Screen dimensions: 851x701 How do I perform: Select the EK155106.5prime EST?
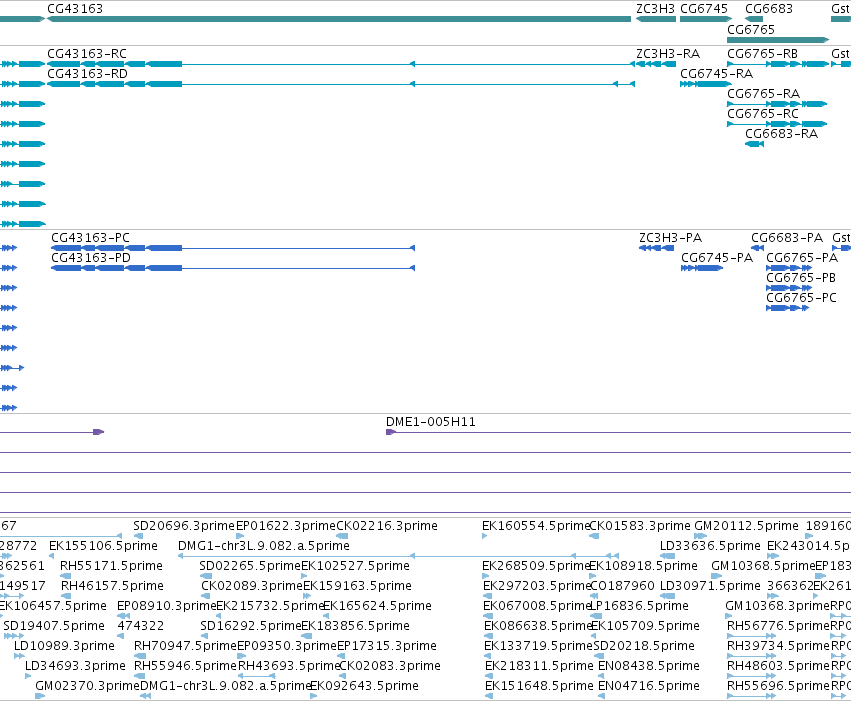(x=103, y=546)
